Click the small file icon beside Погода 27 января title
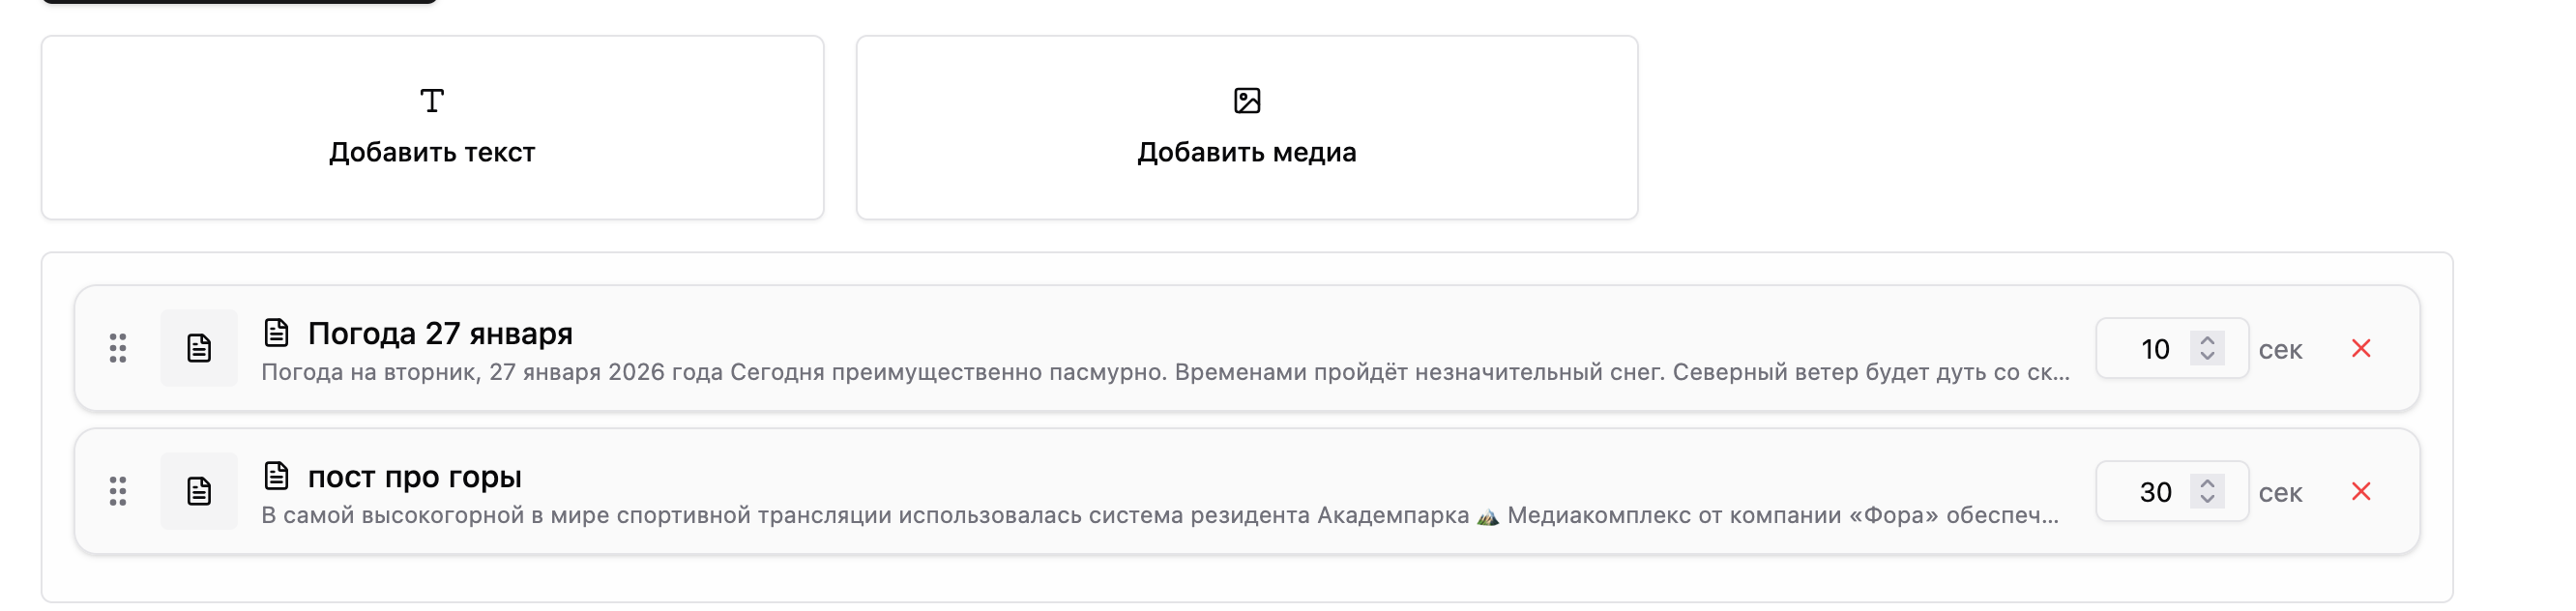2576x611 pixels. tap(276, 332)
